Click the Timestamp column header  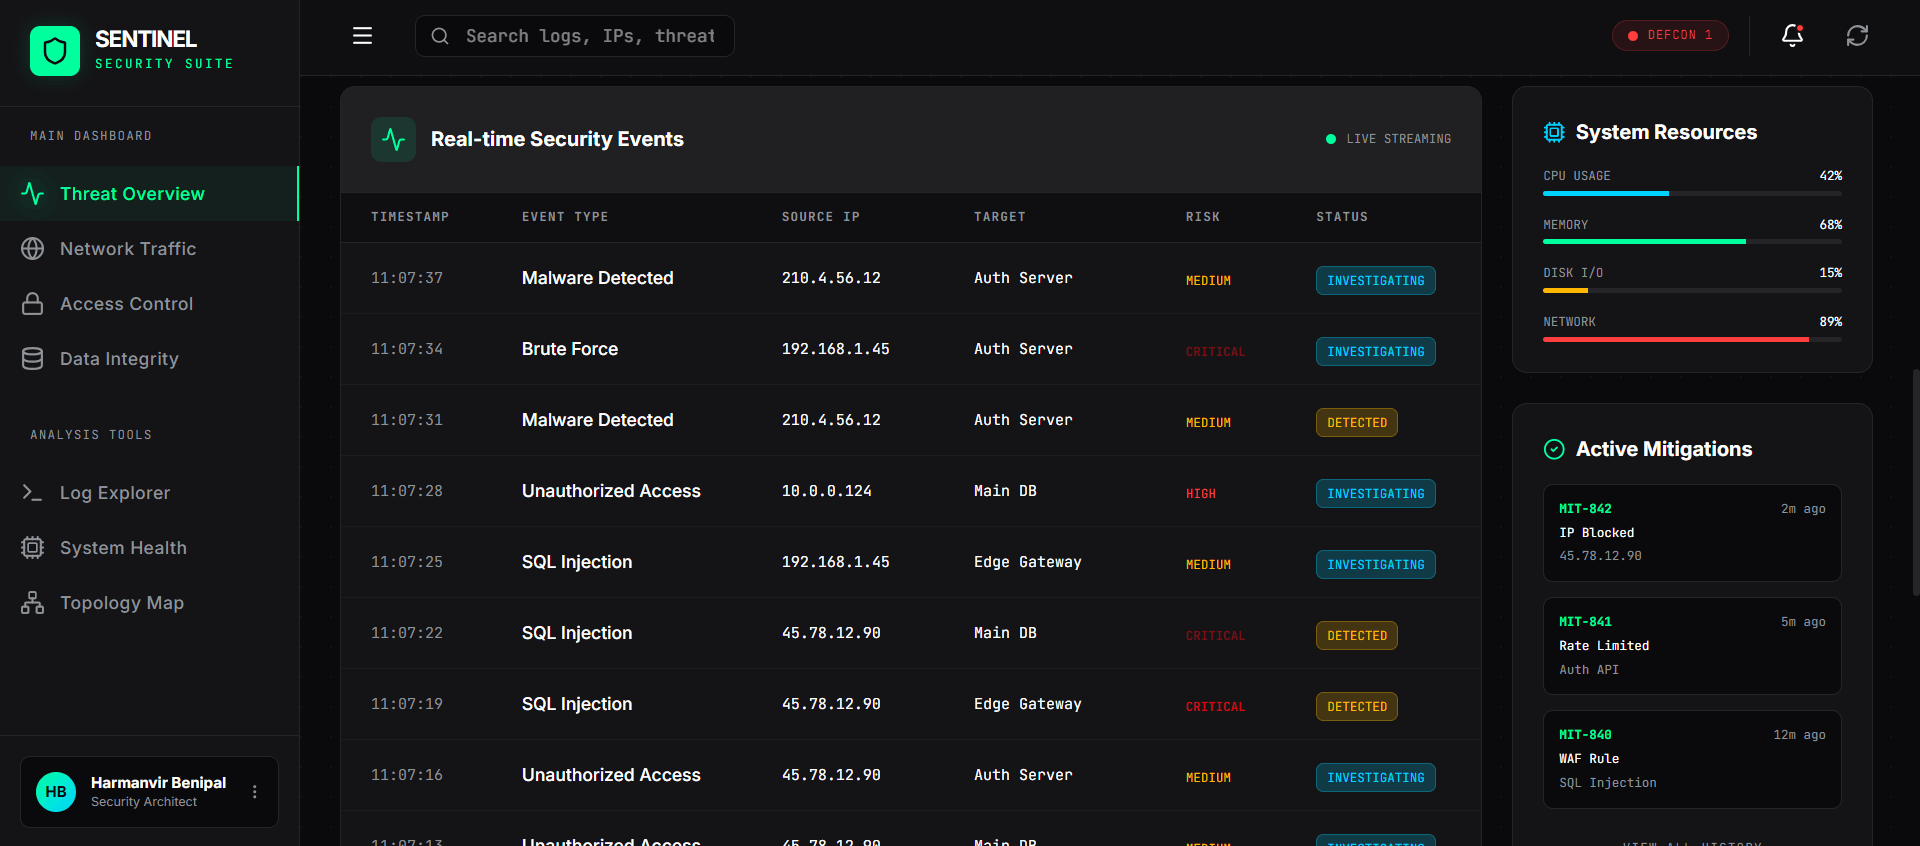pos(410,217)
